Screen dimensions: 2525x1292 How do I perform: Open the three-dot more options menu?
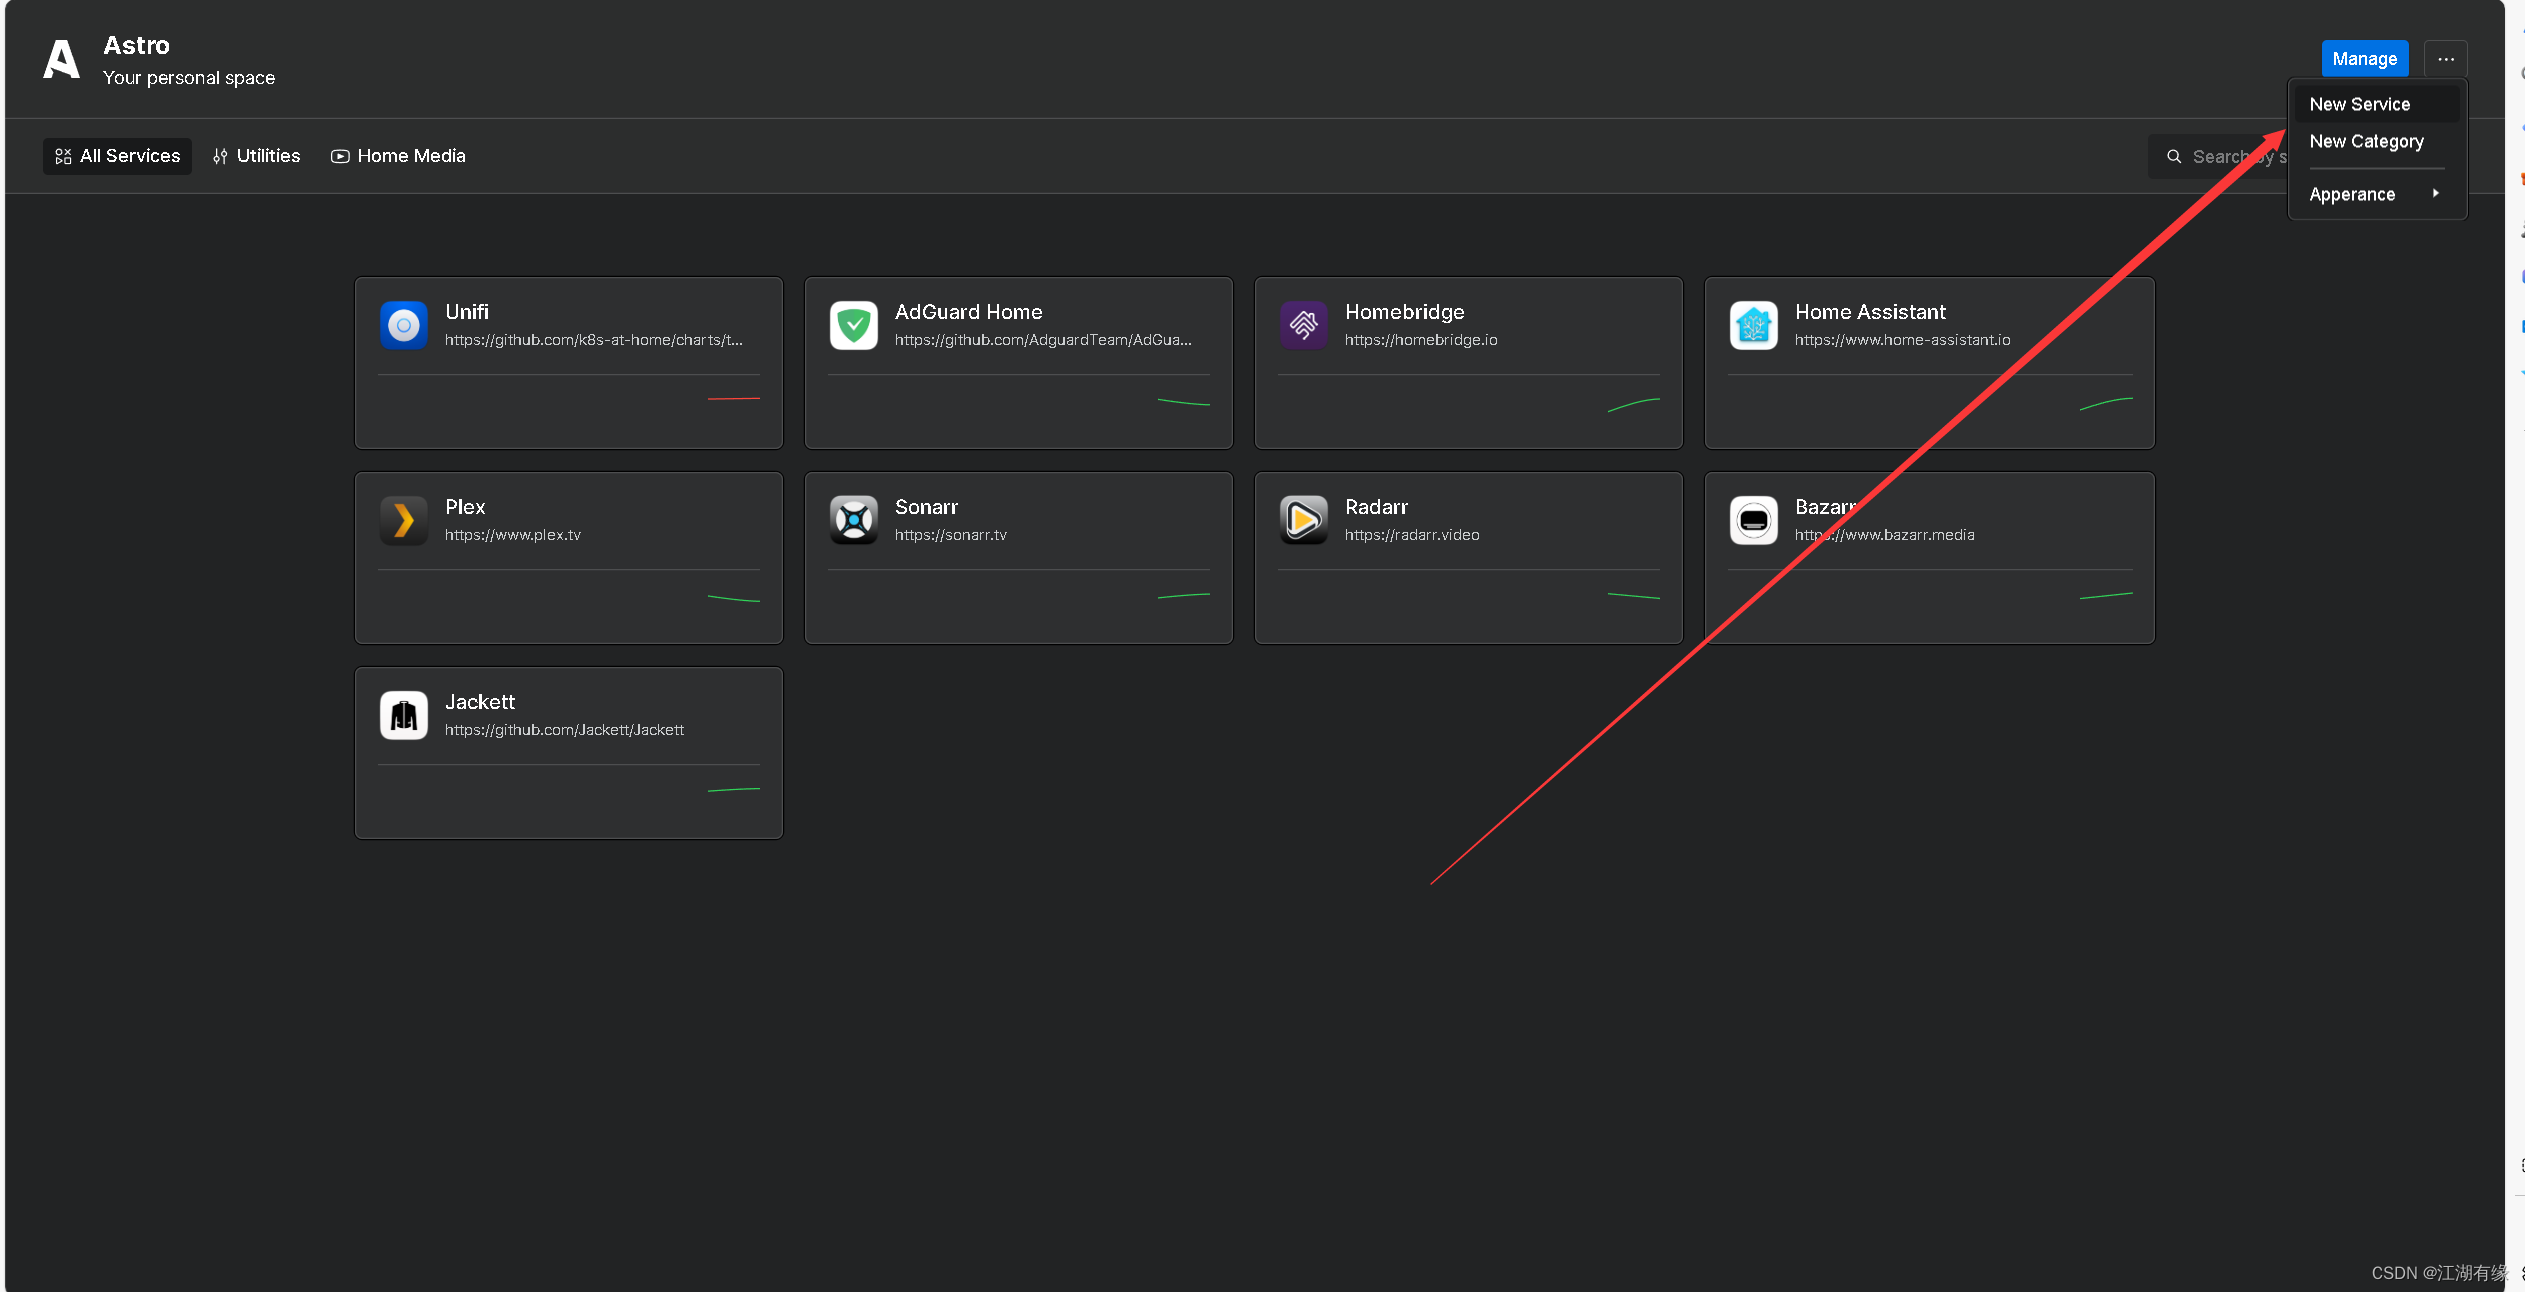pyautogui.click(x=2446, y=59)
